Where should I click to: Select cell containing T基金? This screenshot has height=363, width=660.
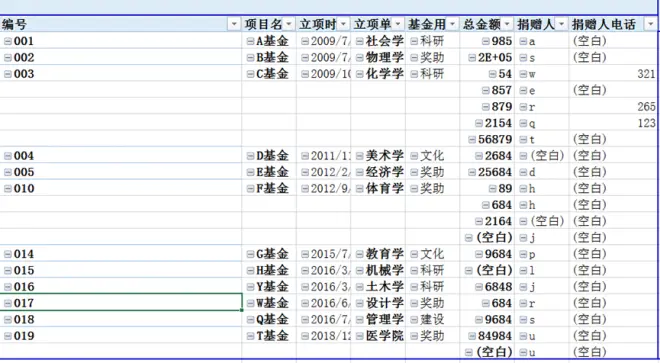pyautogui.click(x=269, y=336)
